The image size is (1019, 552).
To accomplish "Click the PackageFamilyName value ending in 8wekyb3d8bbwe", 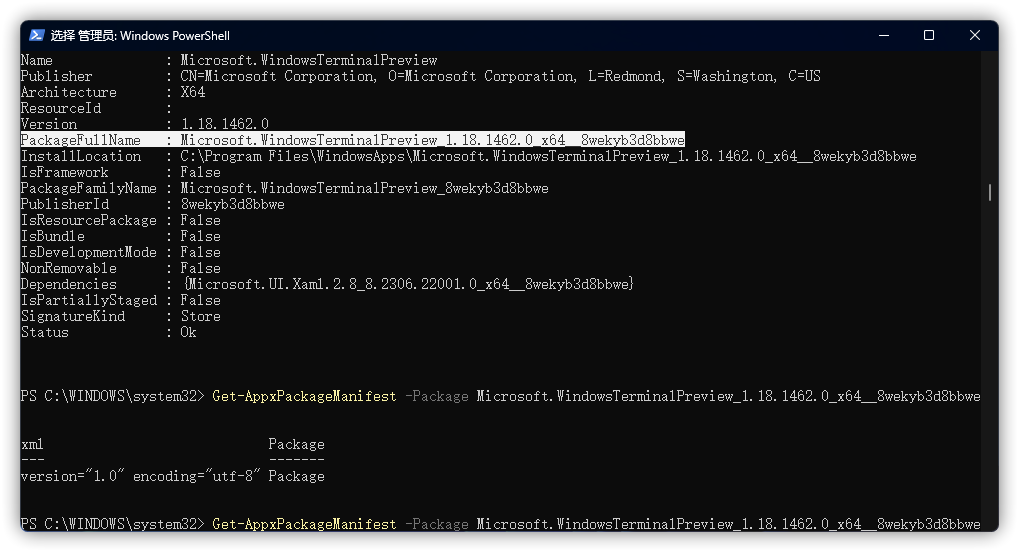I will [364, 188].
